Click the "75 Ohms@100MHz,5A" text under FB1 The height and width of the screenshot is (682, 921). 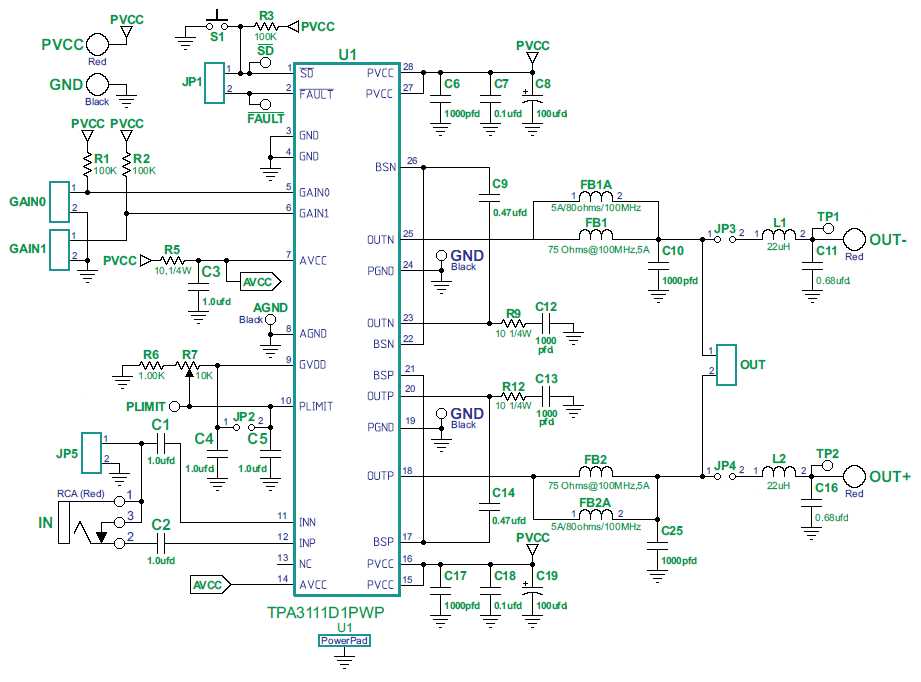click(599, 250)
